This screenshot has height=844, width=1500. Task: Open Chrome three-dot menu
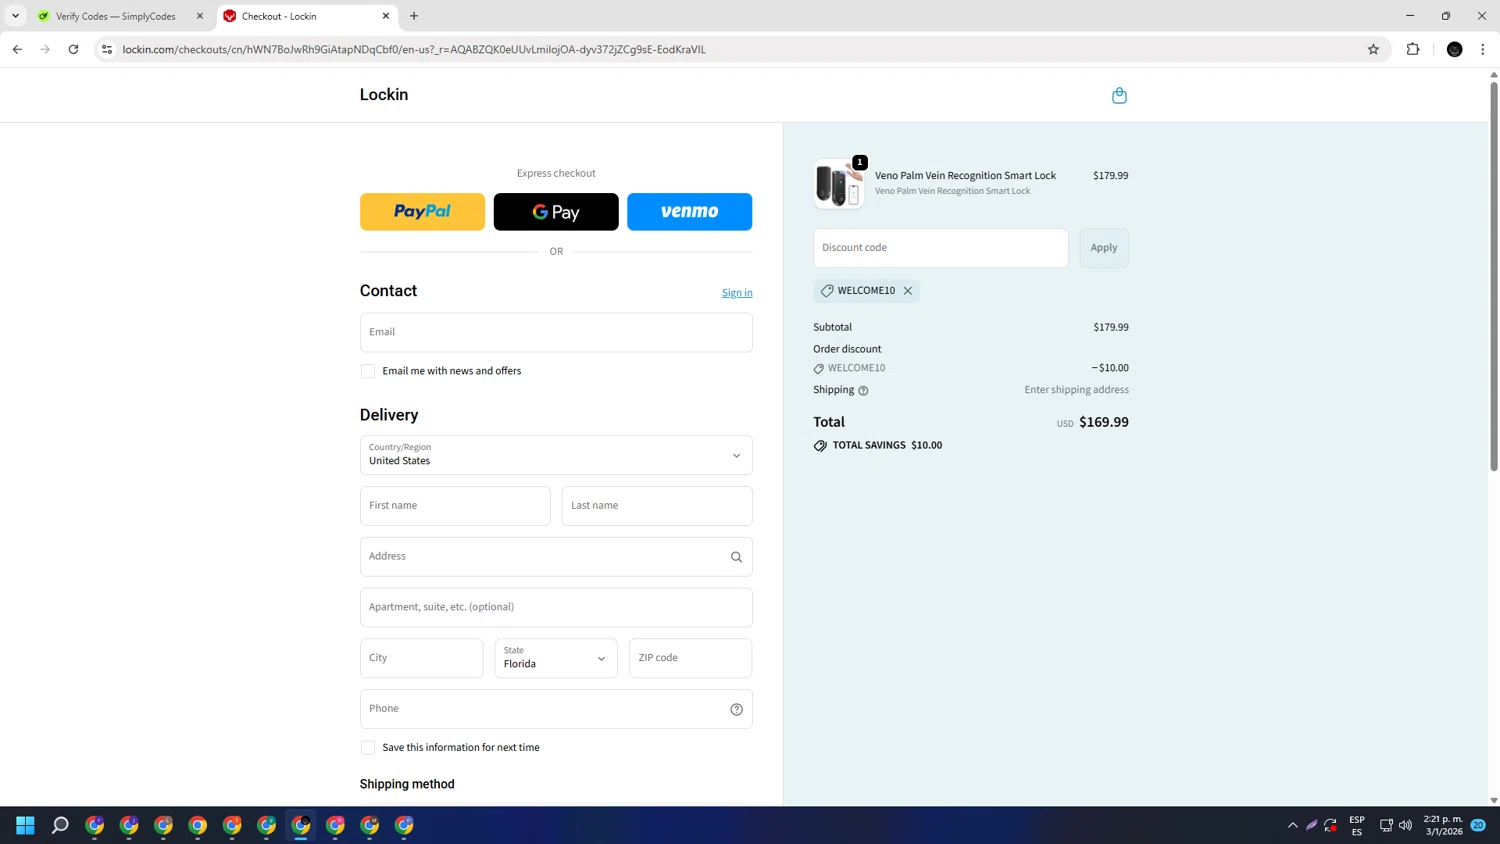pos(1483,49)
